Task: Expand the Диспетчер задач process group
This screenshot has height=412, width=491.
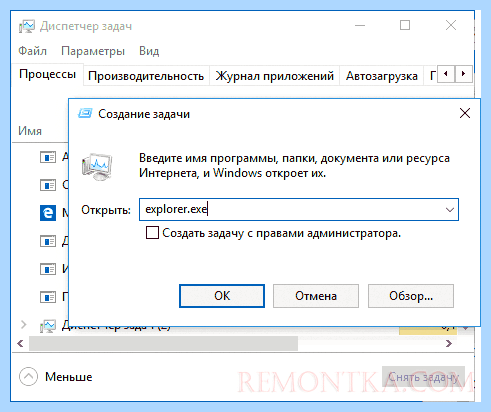Action: [x=23, y=324]
